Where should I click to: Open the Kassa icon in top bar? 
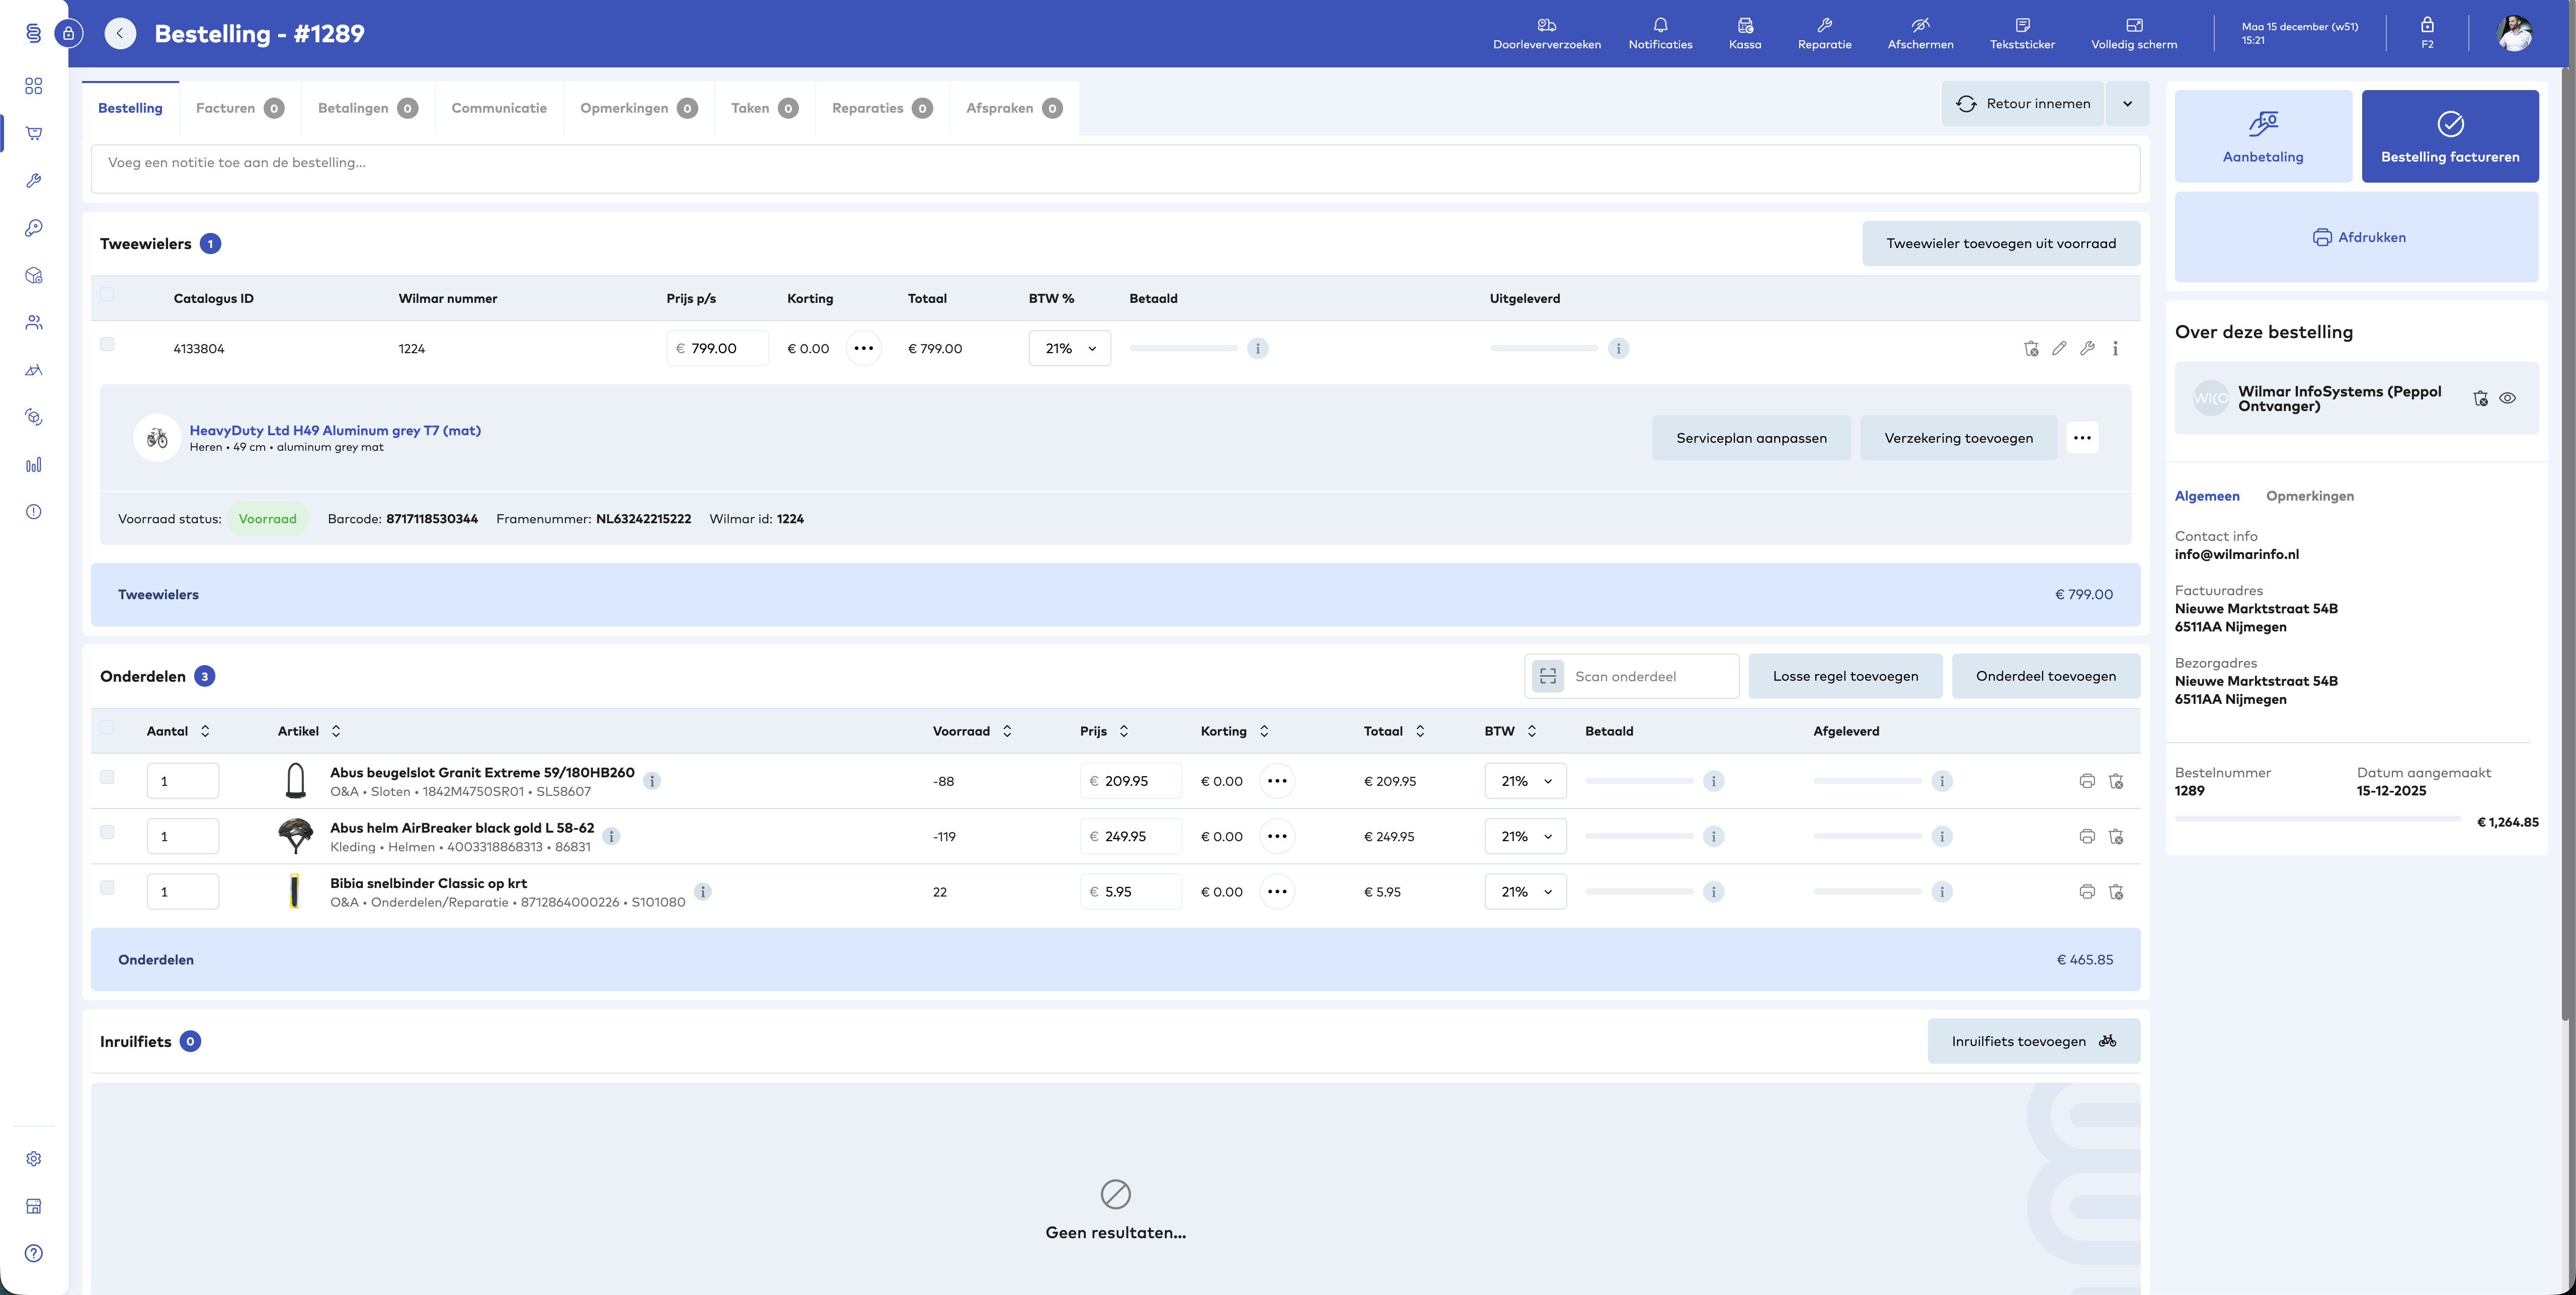coord(1744,33)
